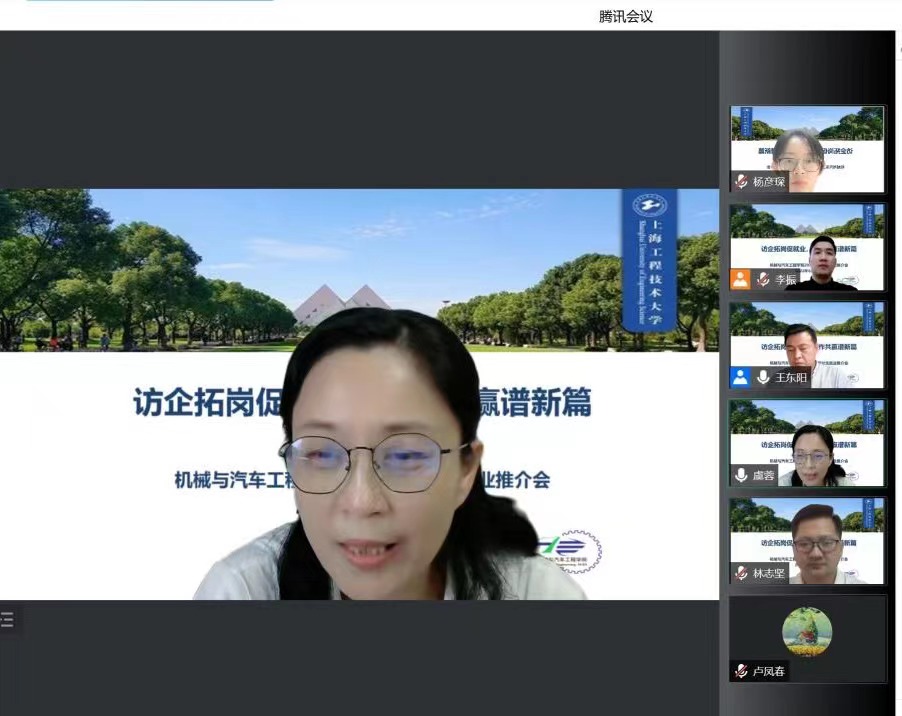Click the orange person icon in 李振's tile
The height and width of the screenshot is (716, 902).
pos(740,280)
